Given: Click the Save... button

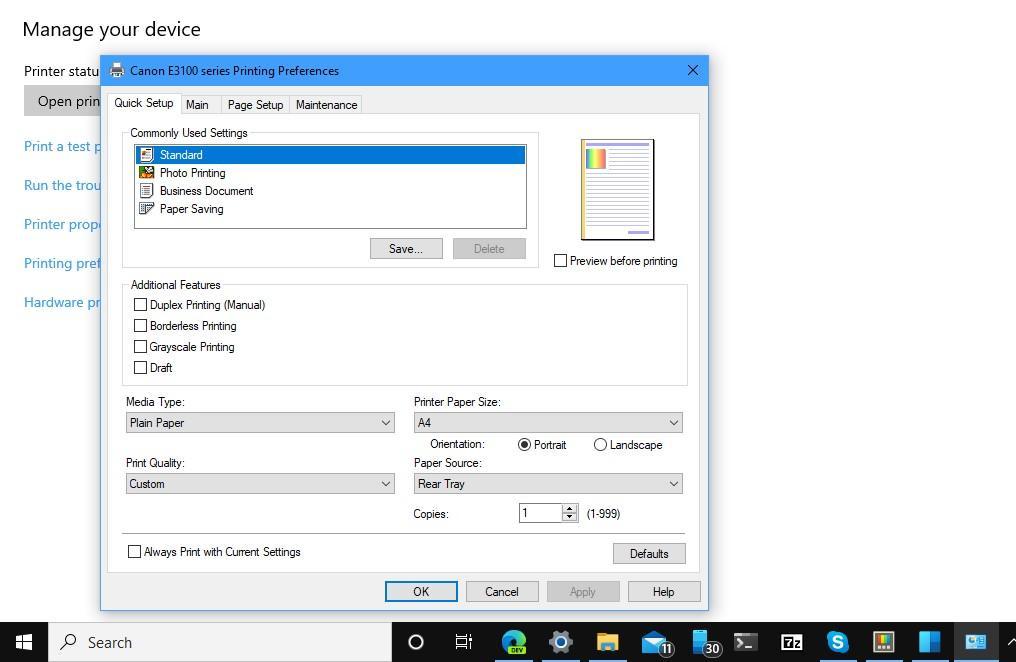Looking at the screenshot, I should 406,249.
